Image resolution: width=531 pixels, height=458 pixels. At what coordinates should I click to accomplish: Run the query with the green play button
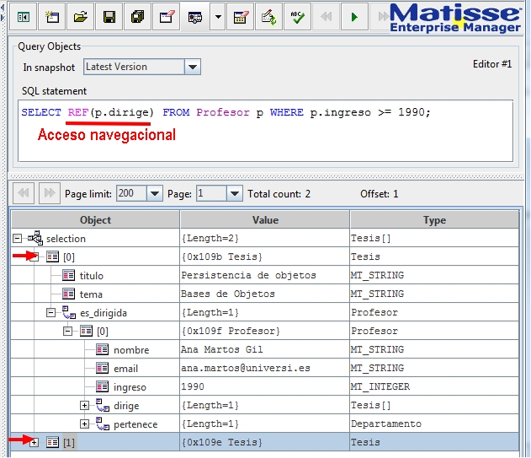click(355, 17)
